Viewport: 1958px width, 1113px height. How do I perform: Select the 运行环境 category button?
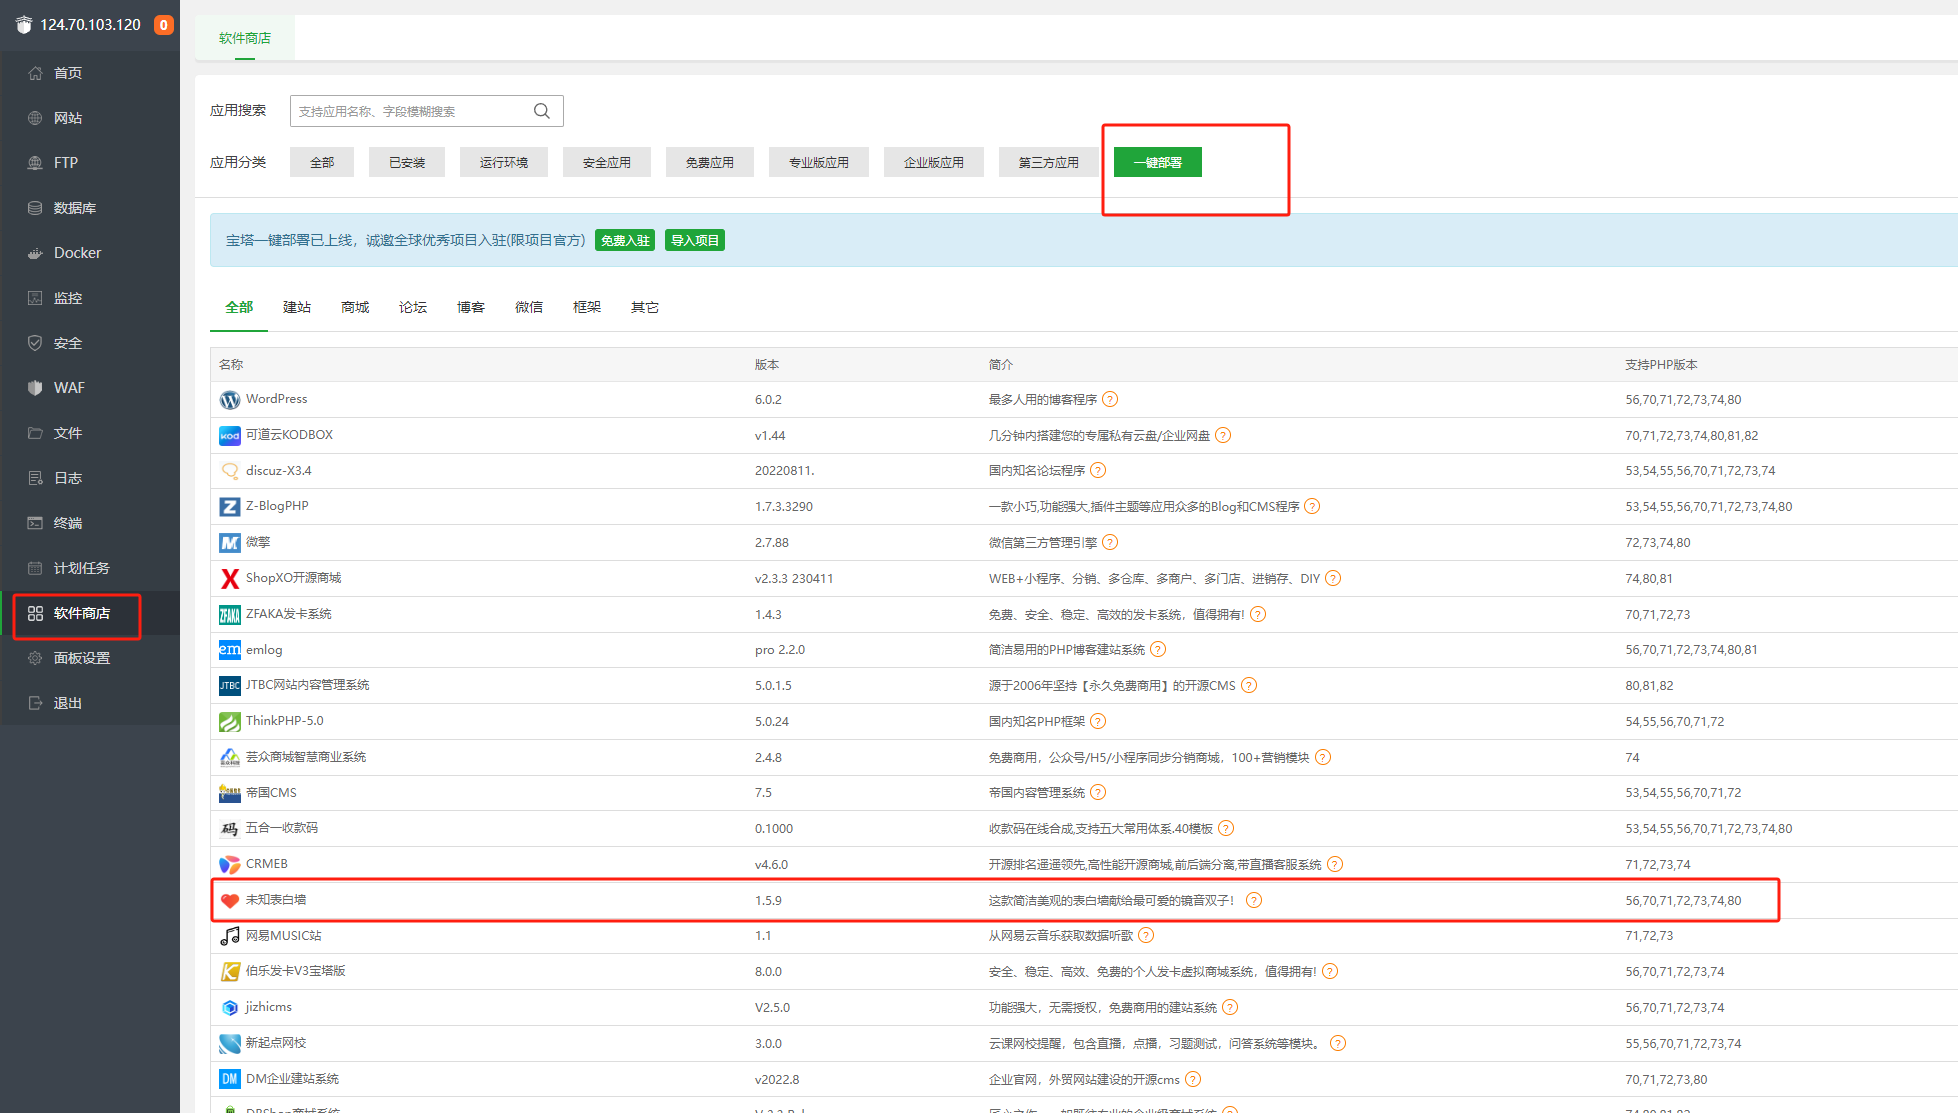pos(504,162)
